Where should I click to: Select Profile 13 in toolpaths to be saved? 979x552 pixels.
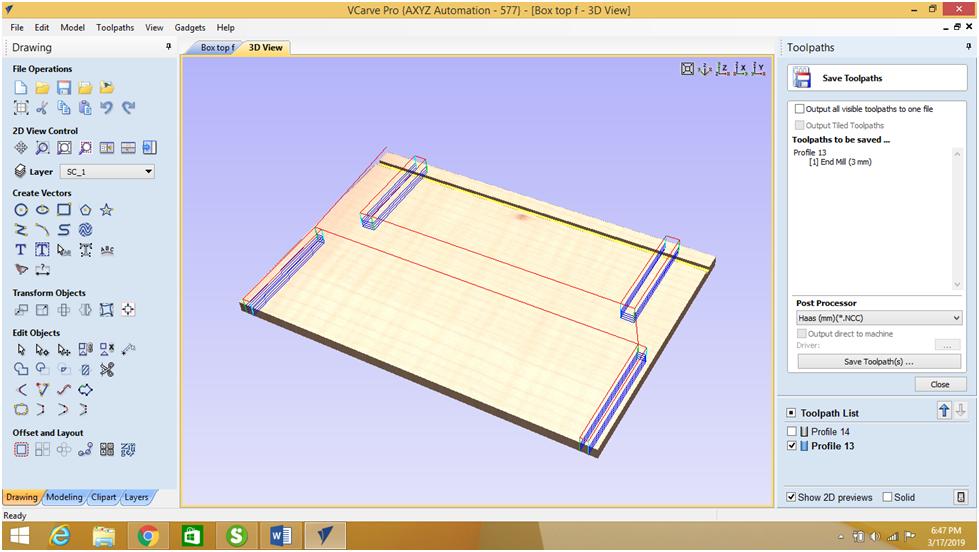809,152
